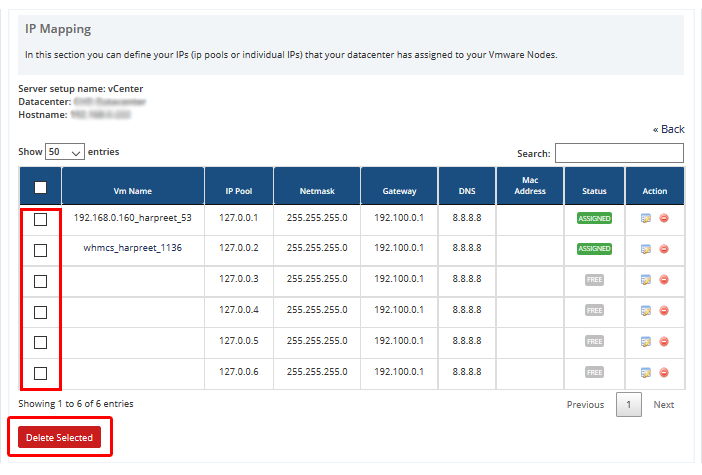Toggle the select-all checkbox in header
This screenshot has height=475, width=702.
[x=40, y=187]
